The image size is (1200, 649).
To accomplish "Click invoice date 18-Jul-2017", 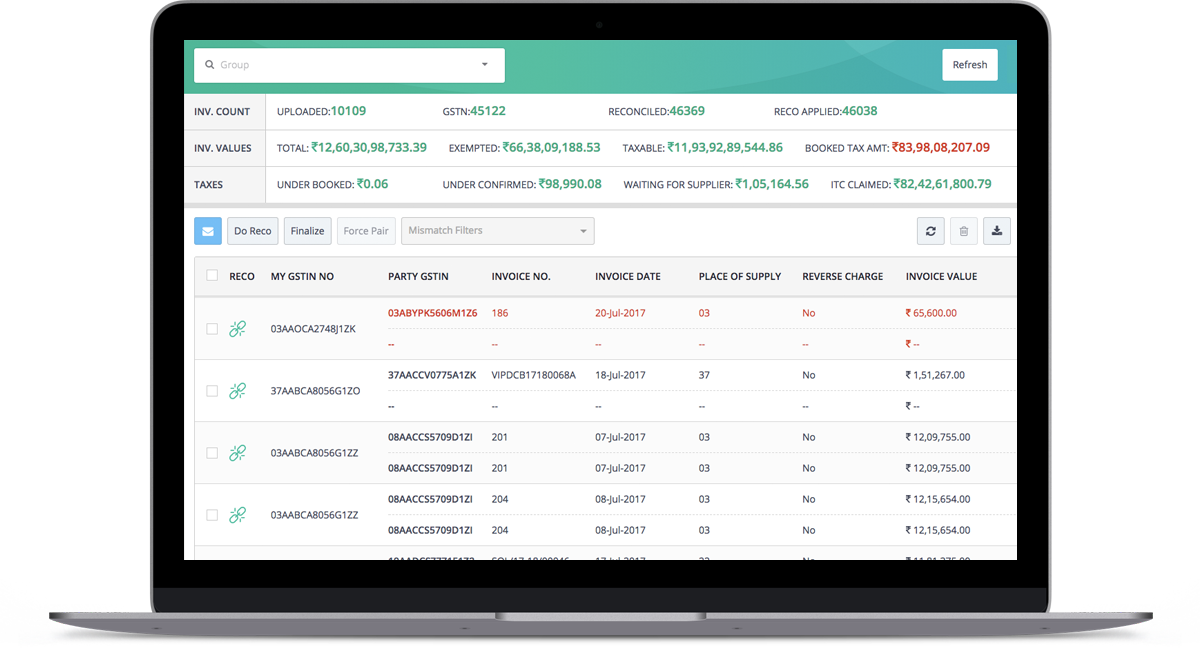I will (620, 375).
